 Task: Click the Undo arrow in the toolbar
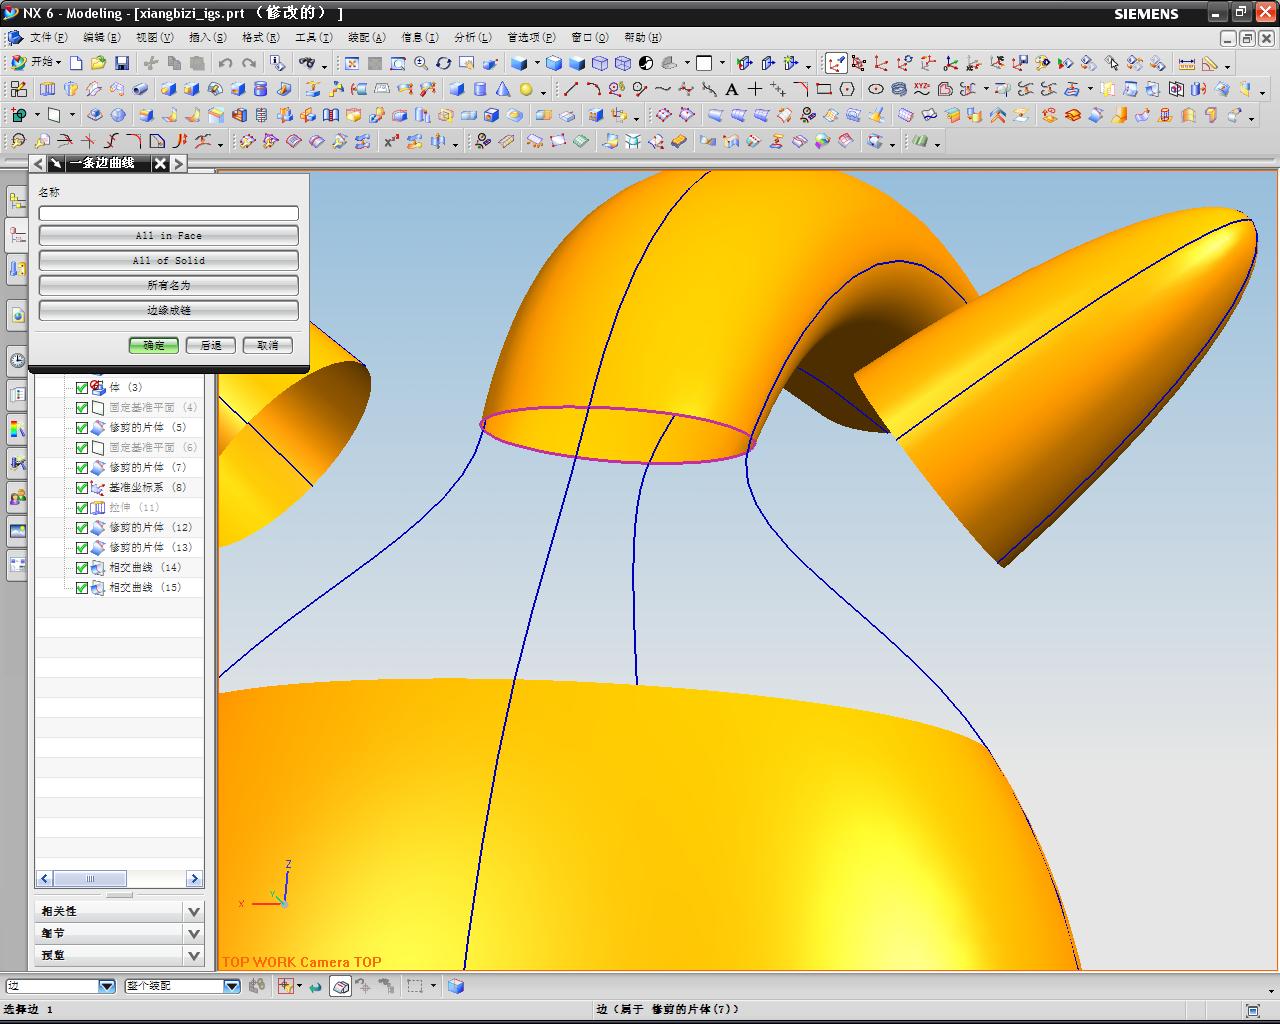coord(226,63)
